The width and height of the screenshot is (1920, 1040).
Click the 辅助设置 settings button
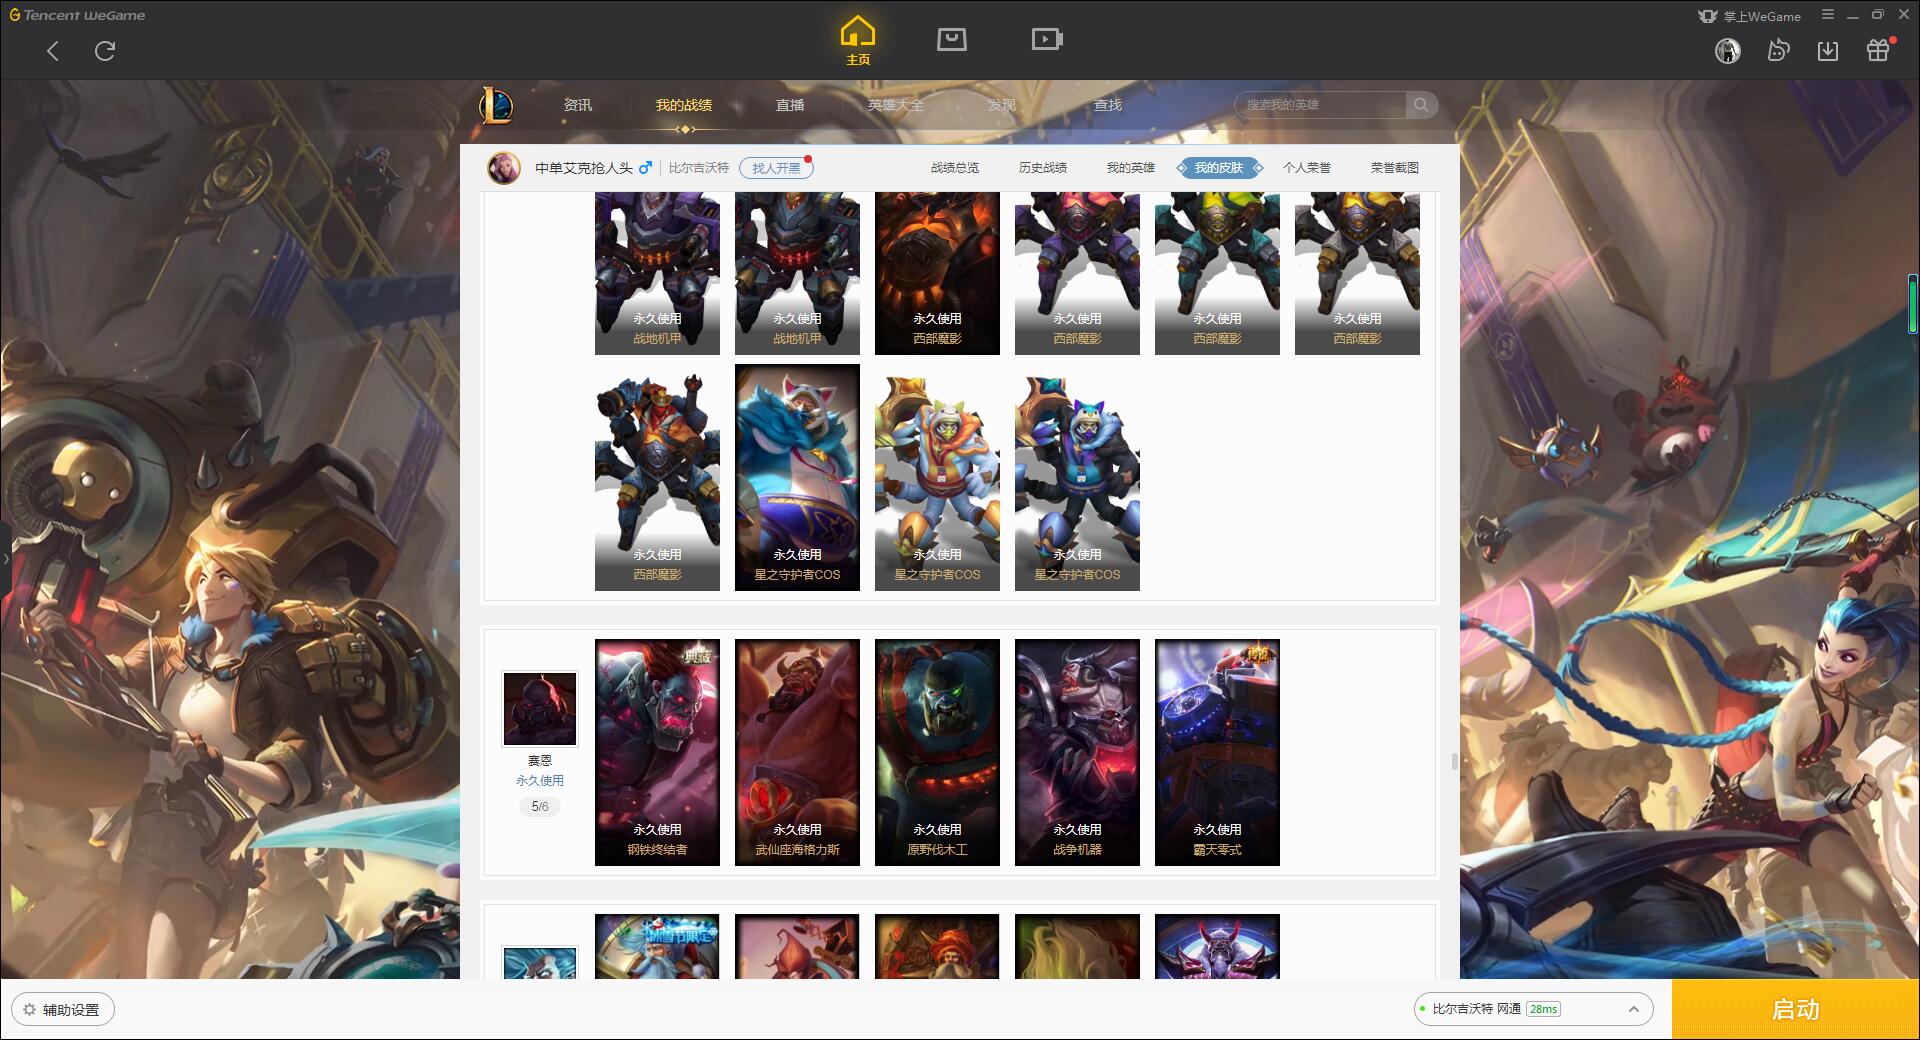(62, 1010)
